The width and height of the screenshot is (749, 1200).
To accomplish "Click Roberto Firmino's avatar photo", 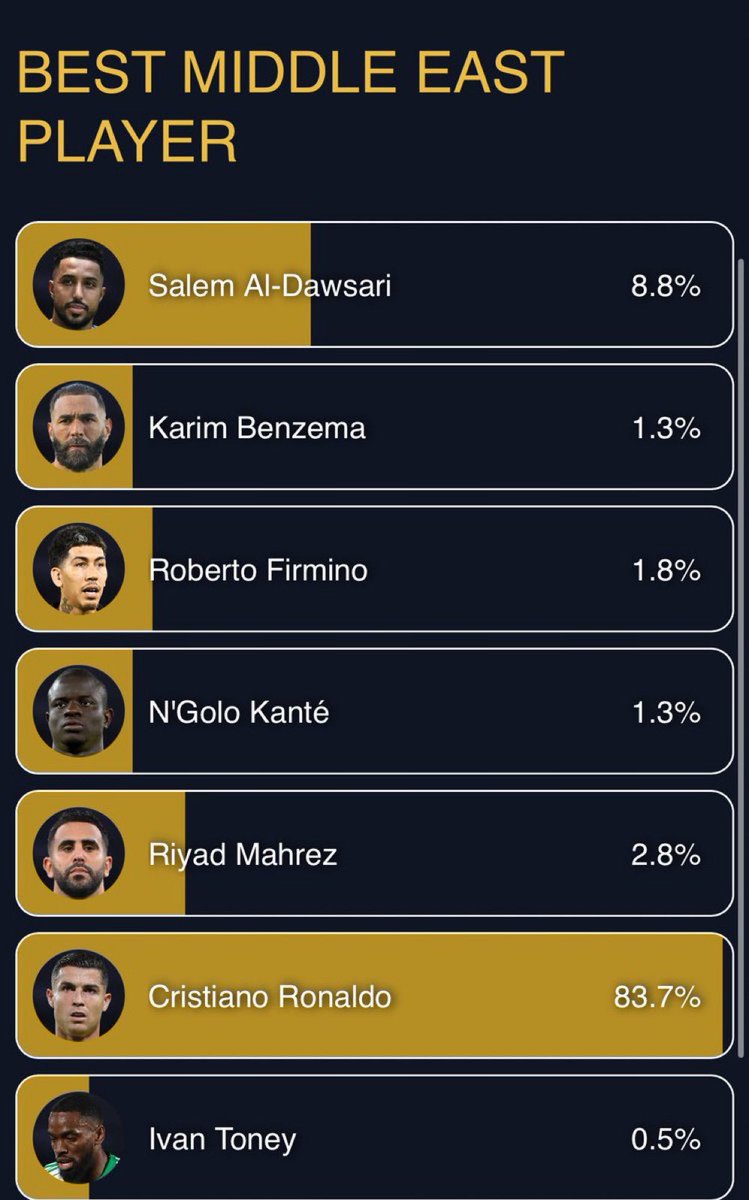I will 78,569.
